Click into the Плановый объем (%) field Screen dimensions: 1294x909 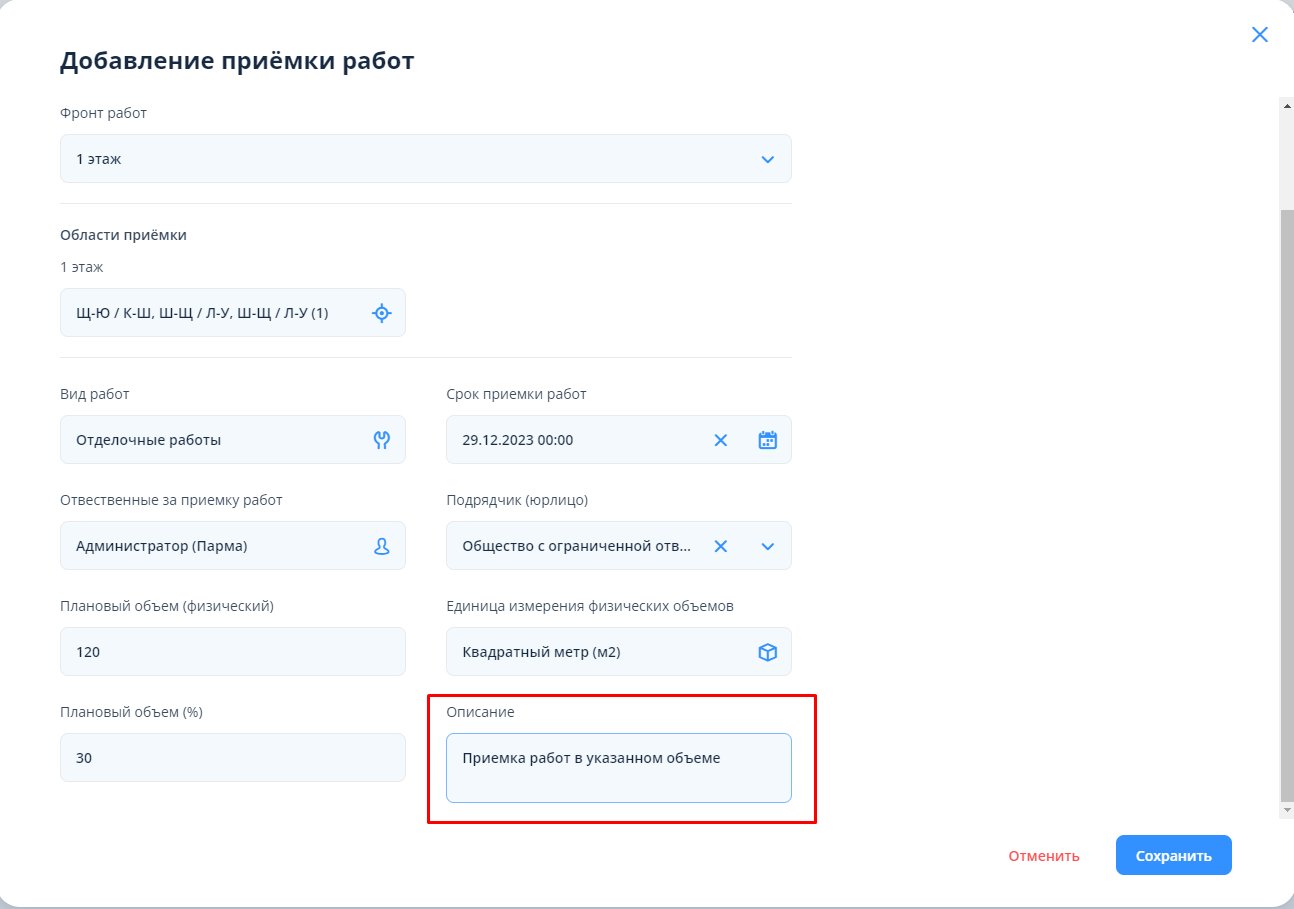[x=232, y=758]
